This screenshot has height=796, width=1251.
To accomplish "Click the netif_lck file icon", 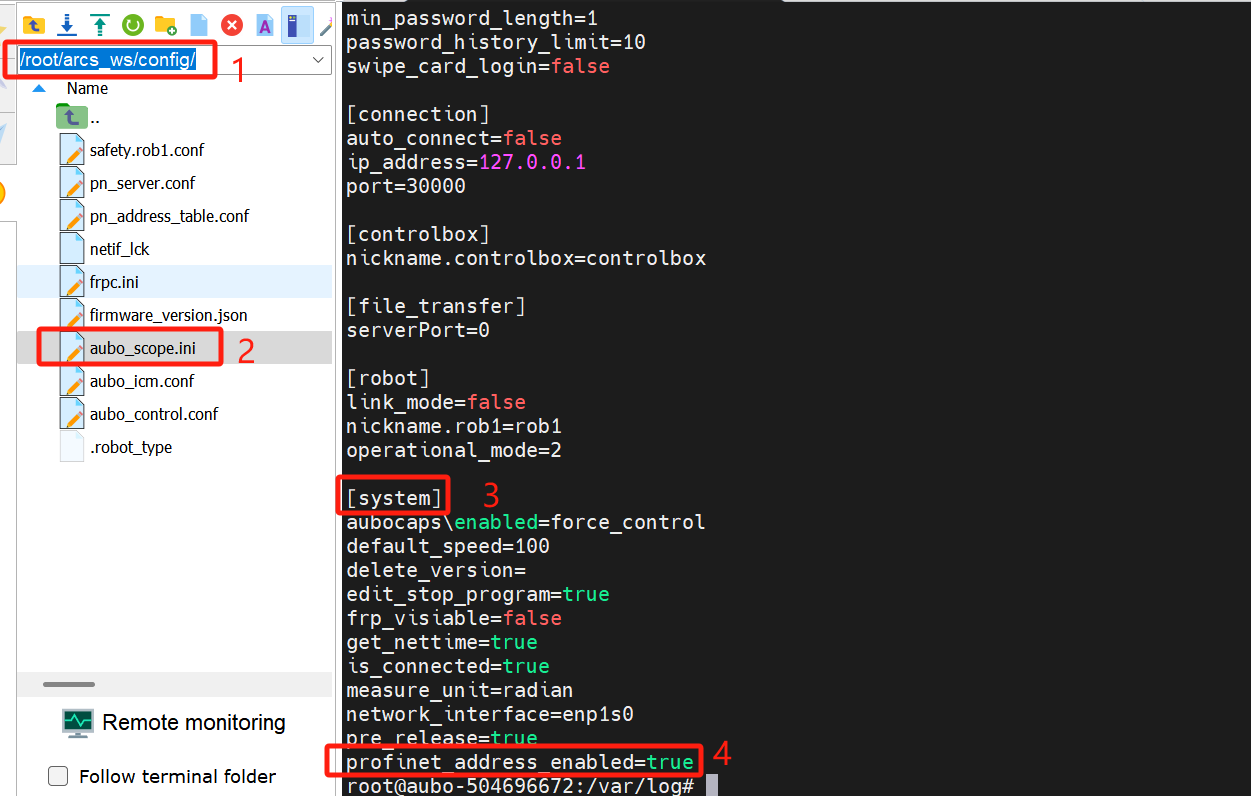I will [x=72, y=249].
